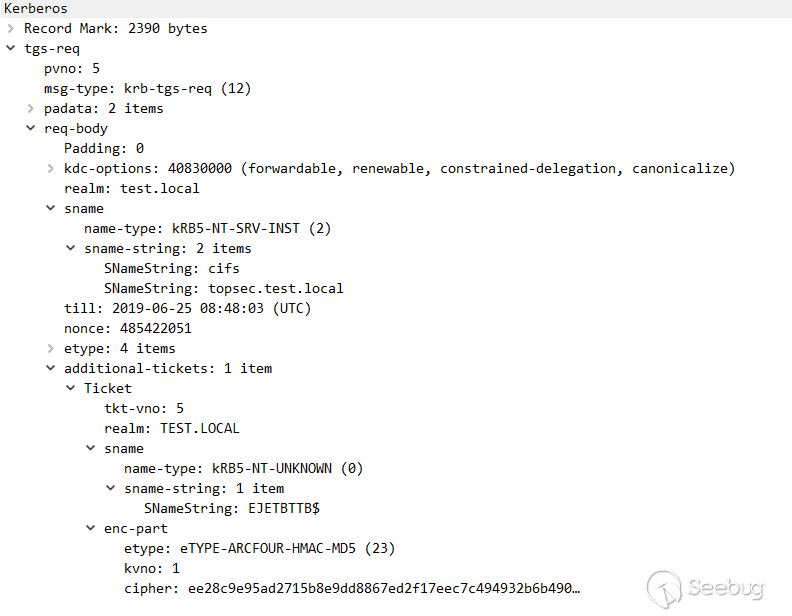Collapse sname-string 2 items node
792x616 pixels.
[71, 248]
